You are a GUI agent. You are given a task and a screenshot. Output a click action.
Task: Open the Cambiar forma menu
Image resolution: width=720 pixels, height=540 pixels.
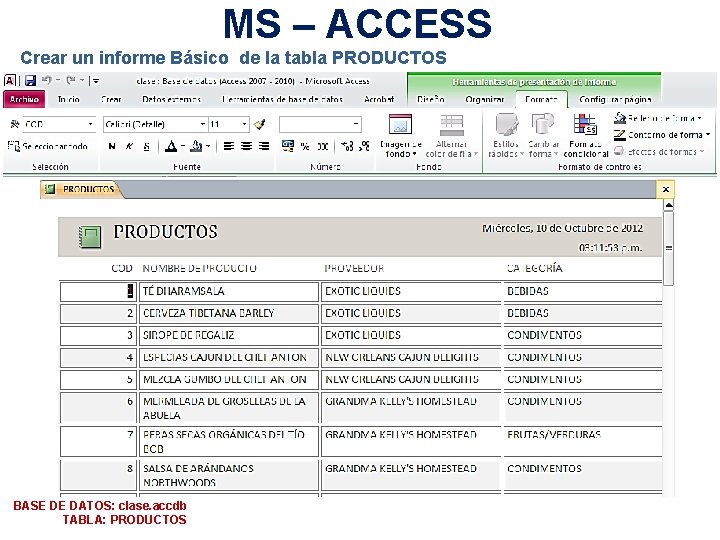pyautogui.click(x=543, y=136)
